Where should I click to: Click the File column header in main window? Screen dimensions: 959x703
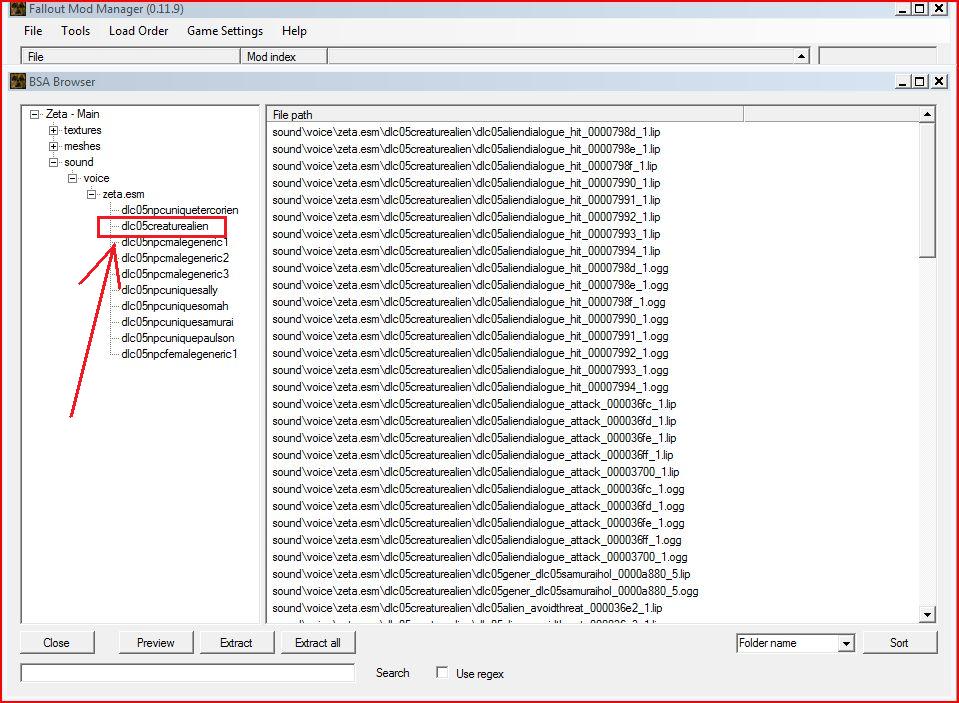tap(131, 56)
